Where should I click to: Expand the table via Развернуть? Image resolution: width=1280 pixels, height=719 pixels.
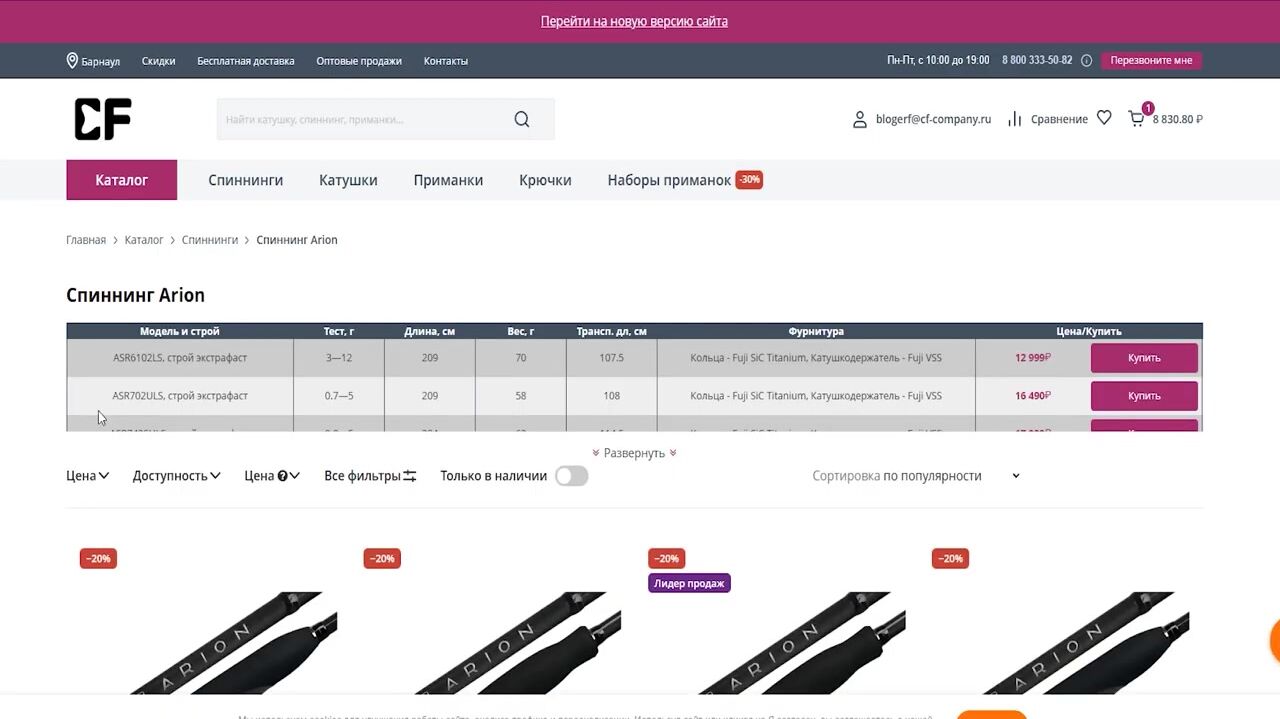coord(634,453)
